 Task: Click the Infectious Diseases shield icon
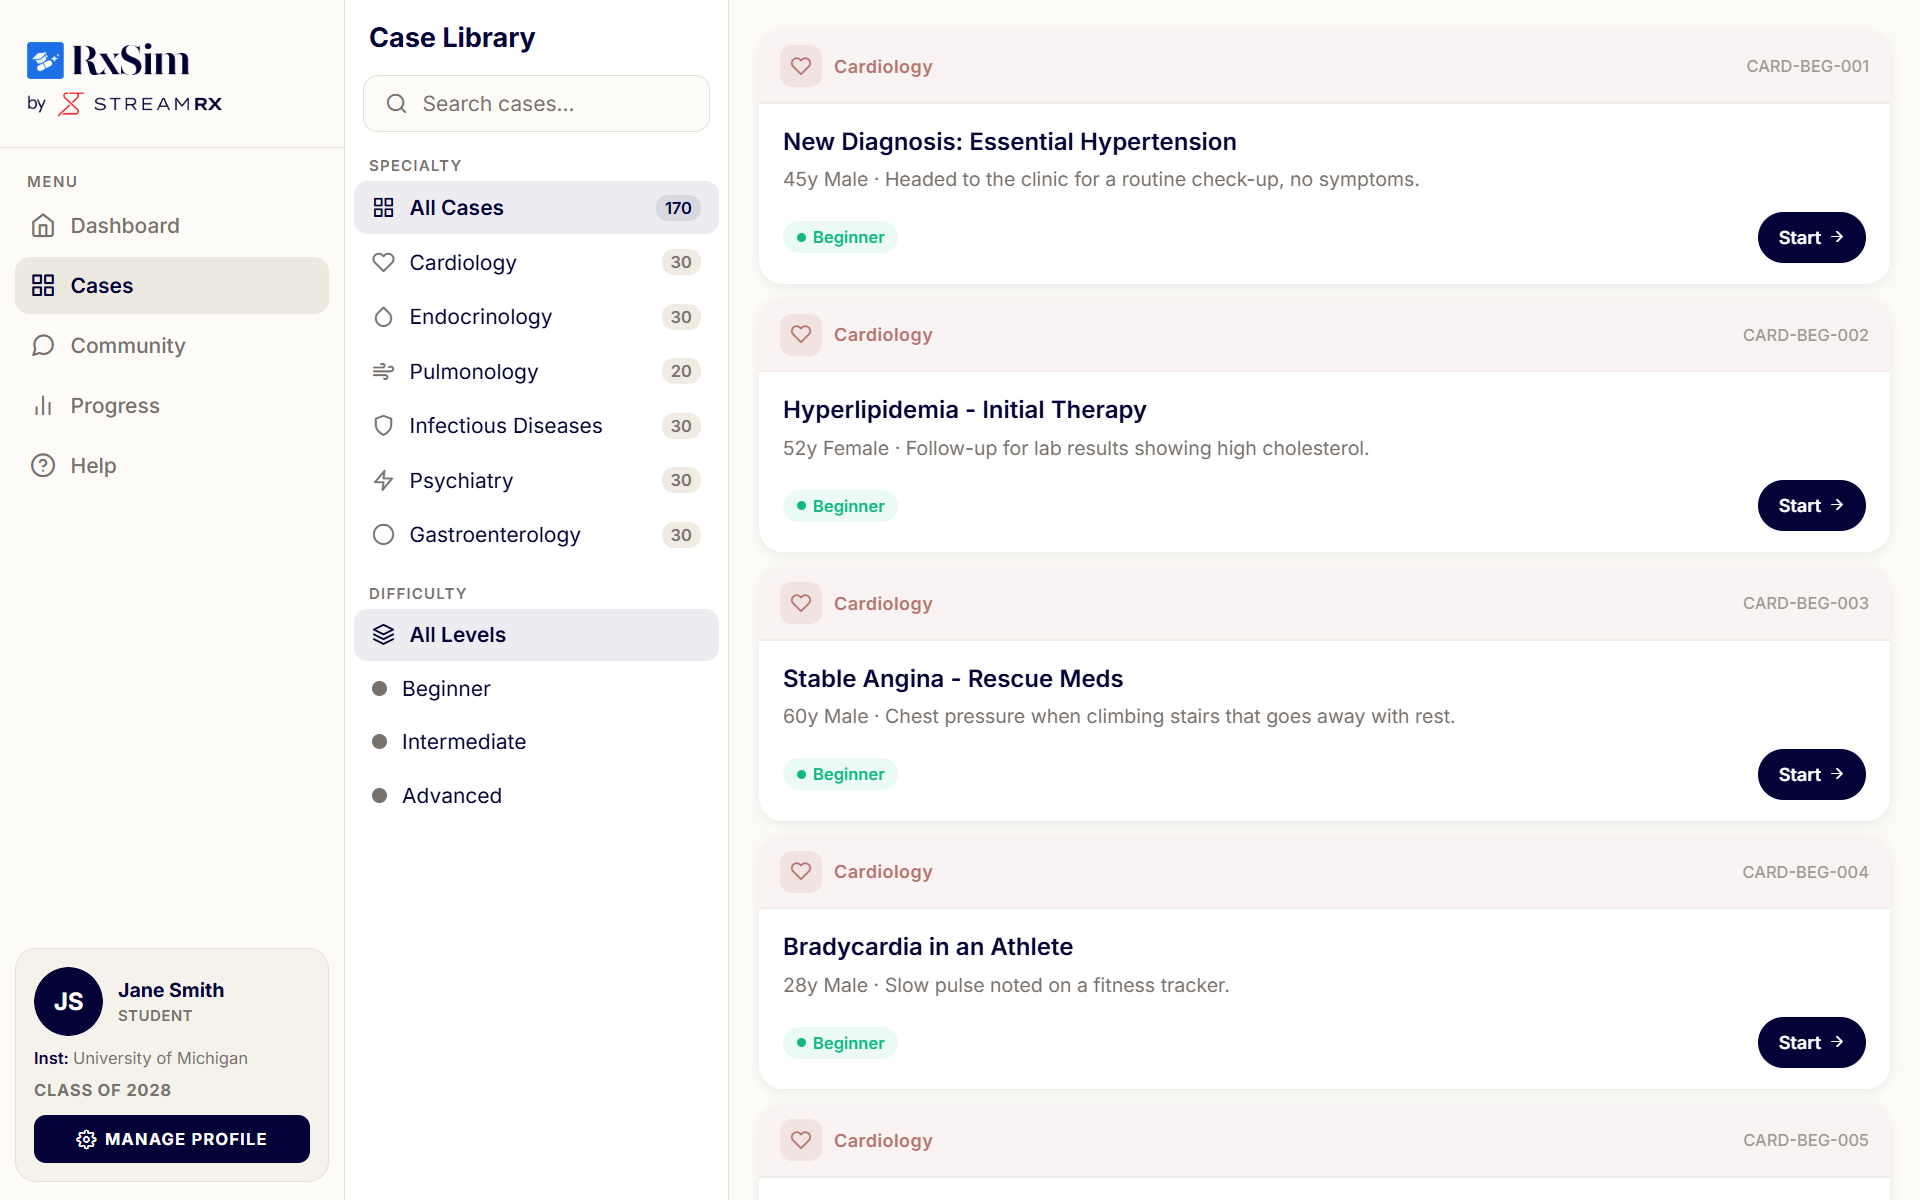pyautogui.click(x=384, y=426)
